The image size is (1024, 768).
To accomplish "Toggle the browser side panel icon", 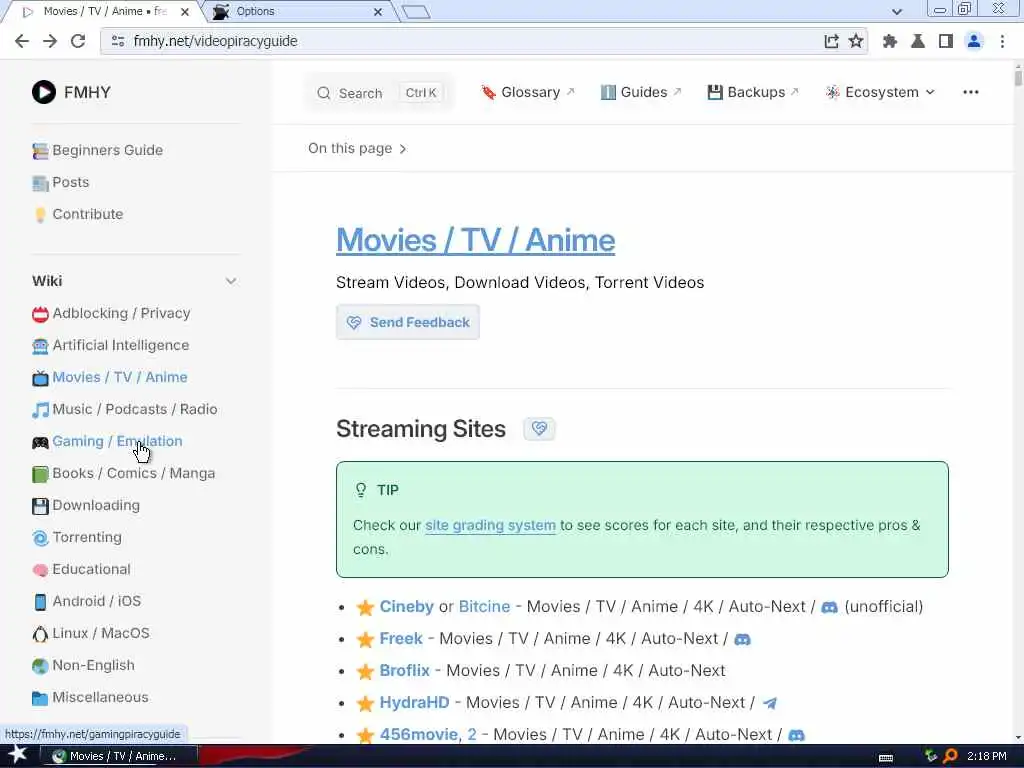I will tap(945, 41).
